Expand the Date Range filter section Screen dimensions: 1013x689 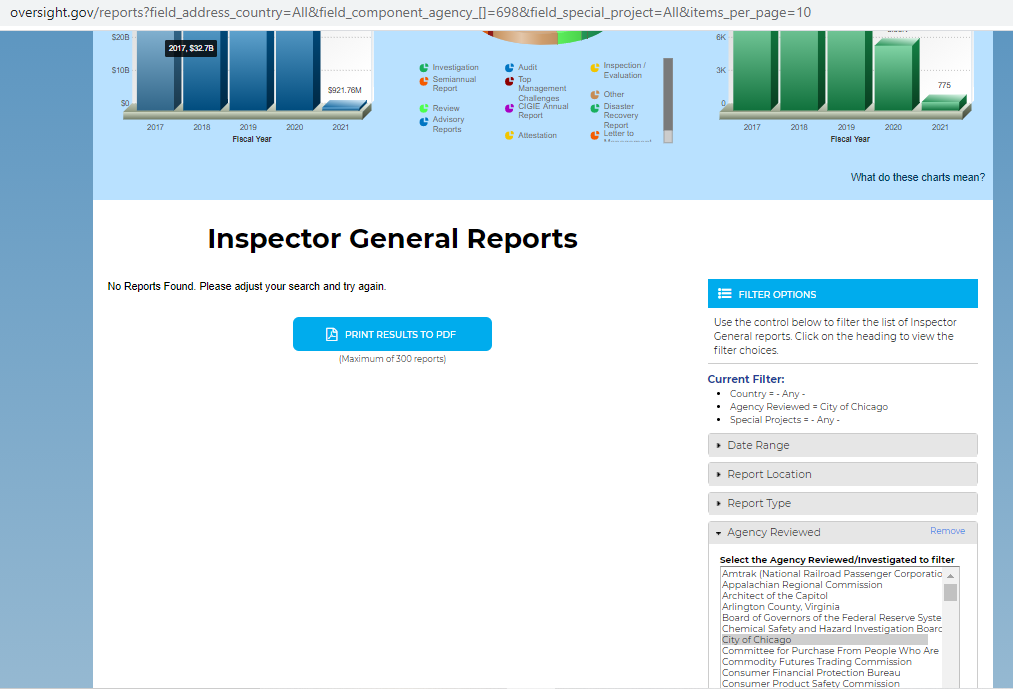pos(842,445)
